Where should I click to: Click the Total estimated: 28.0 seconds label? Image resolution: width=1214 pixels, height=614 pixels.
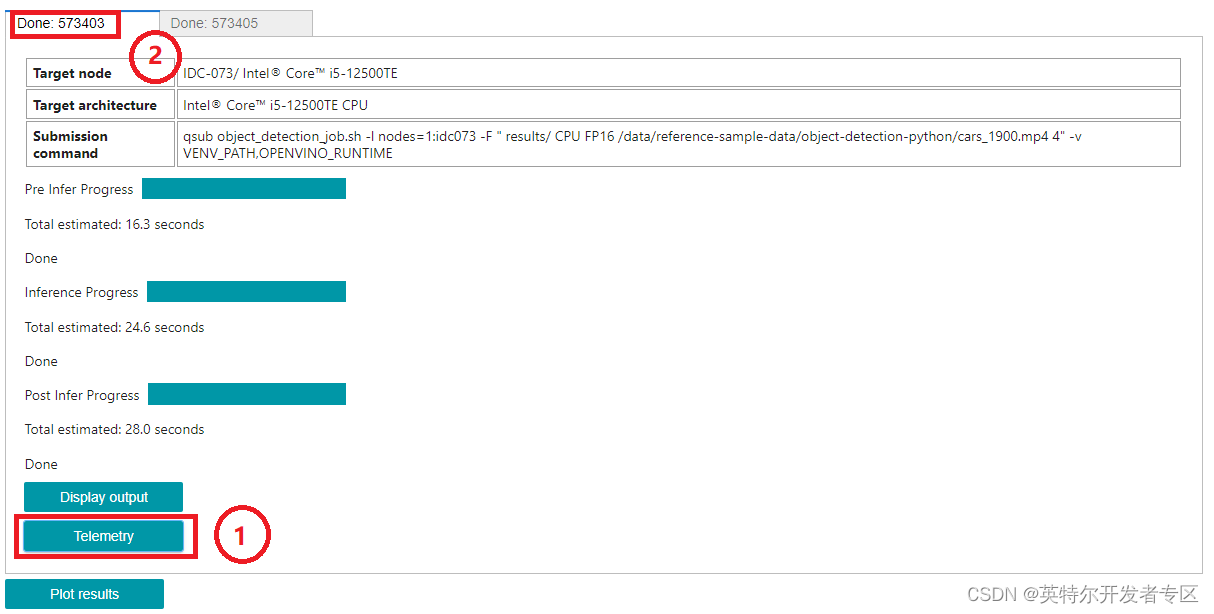click(x=114, y=430)
